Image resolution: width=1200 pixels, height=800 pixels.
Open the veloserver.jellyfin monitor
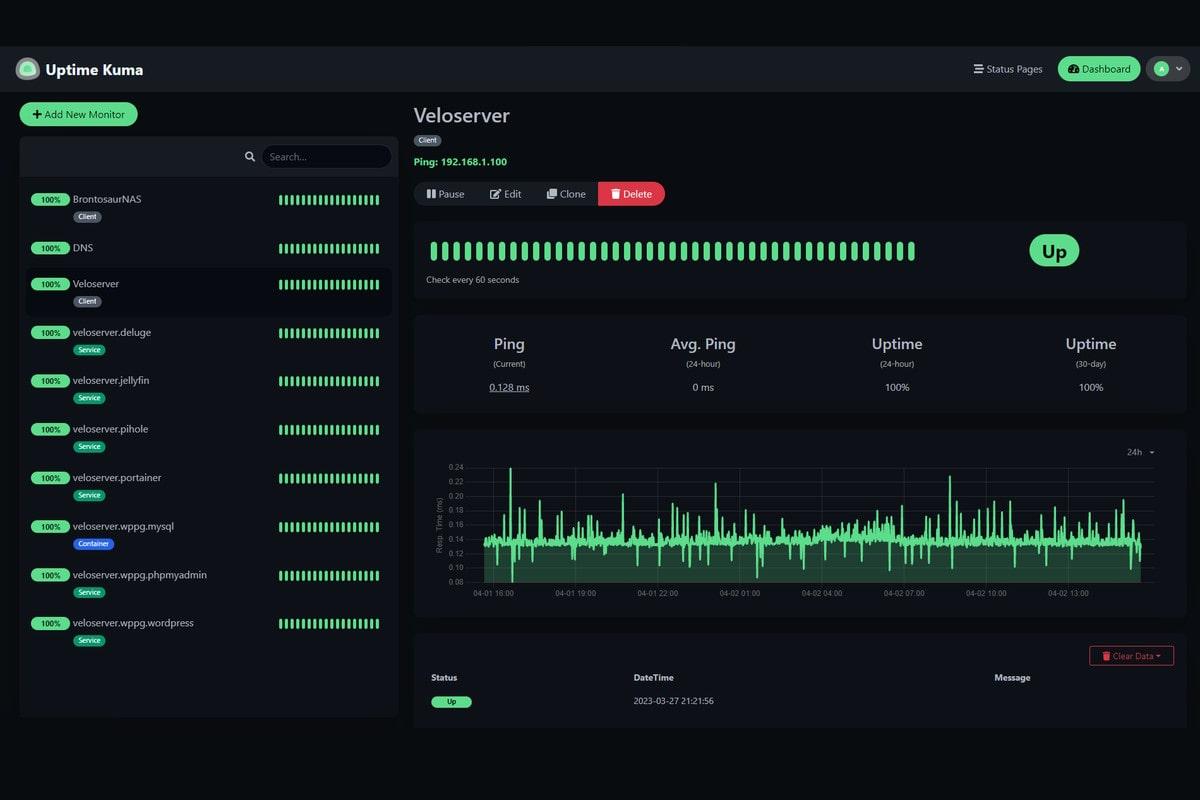tap(208, 389)
